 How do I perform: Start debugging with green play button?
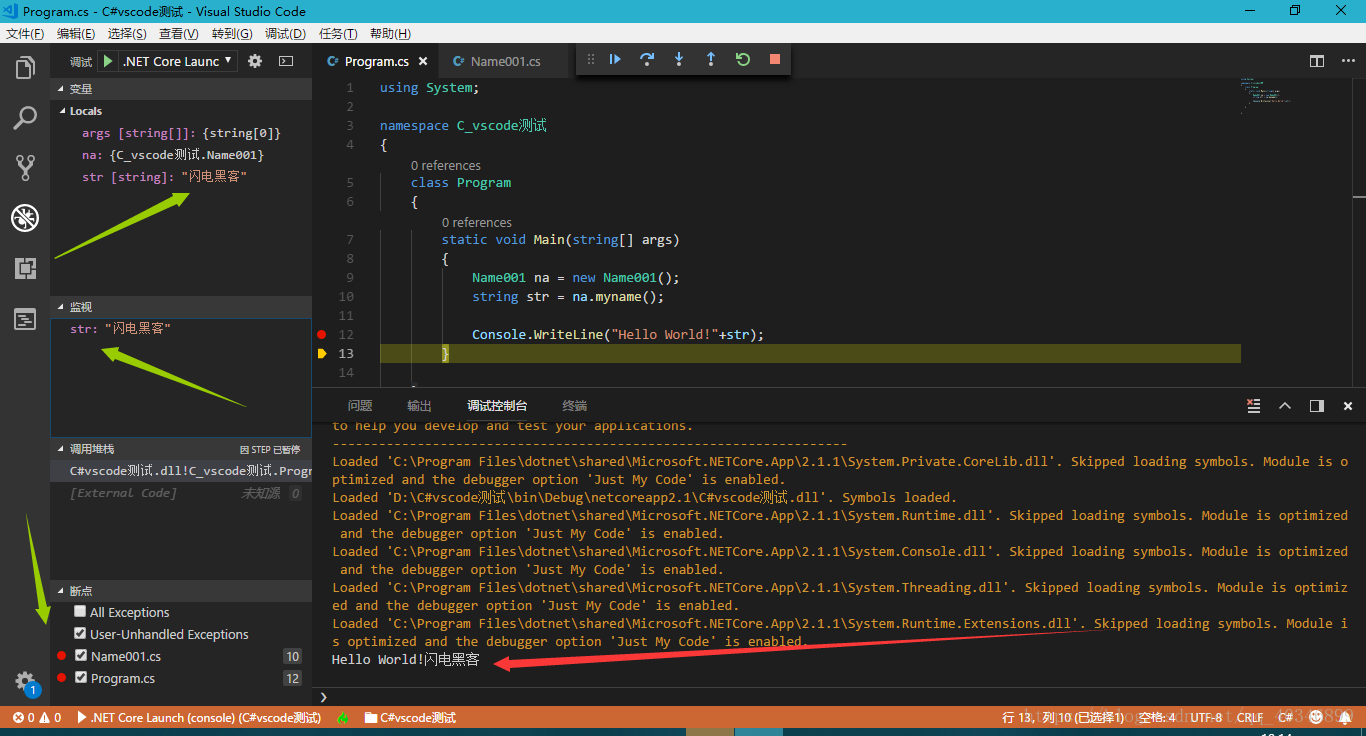pos(107,61)
